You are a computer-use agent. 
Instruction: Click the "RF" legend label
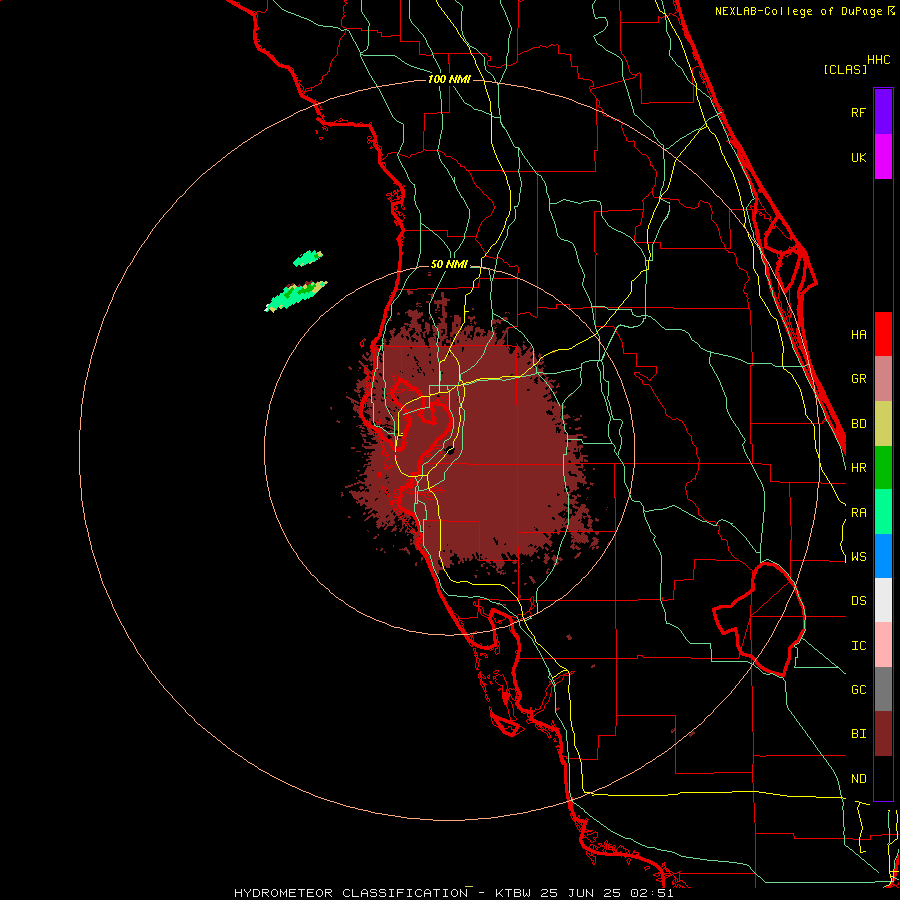(x=859, y=112)
